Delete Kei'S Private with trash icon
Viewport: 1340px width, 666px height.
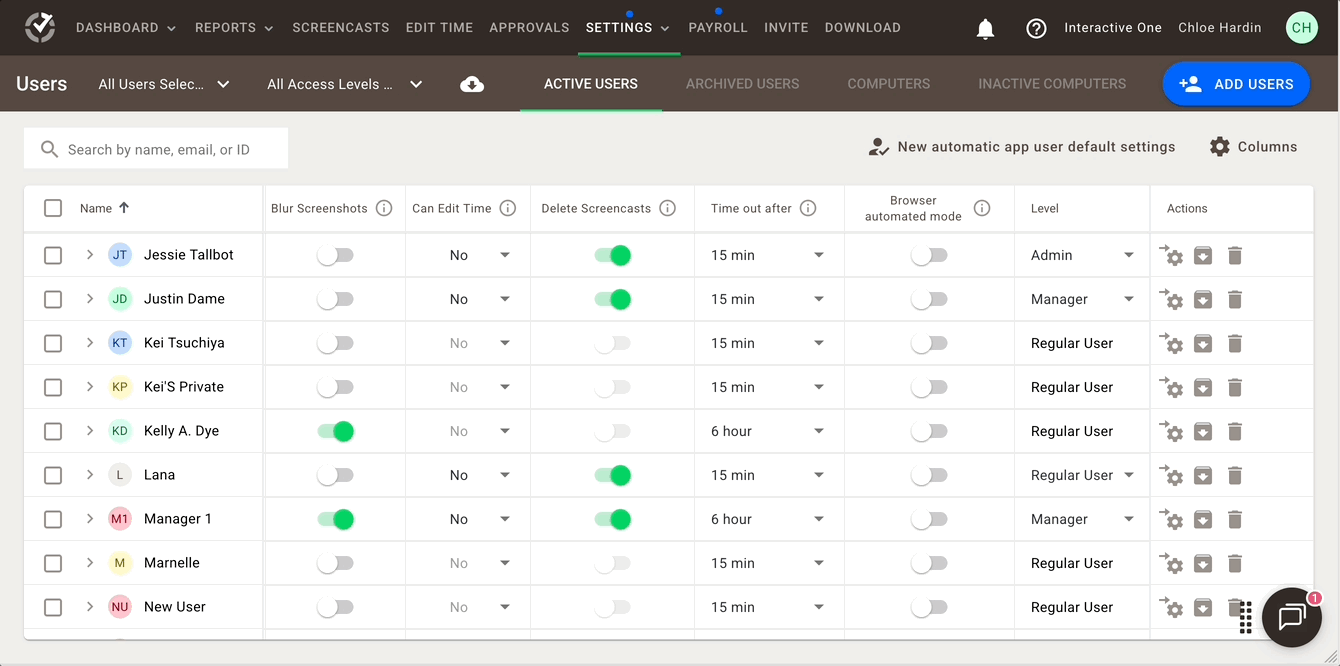[x=1235, y=388]
